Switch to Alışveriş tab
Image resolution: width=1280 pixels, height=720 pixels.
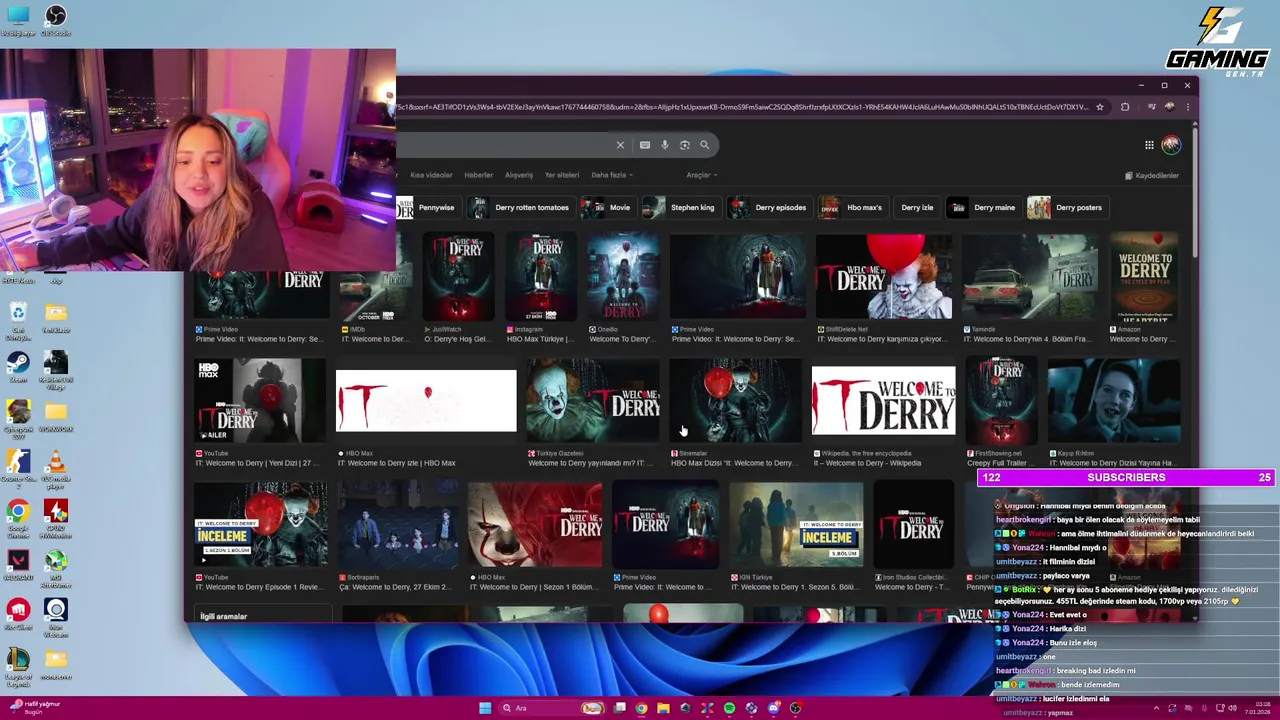pyautogui.click(x=519, y=175)
